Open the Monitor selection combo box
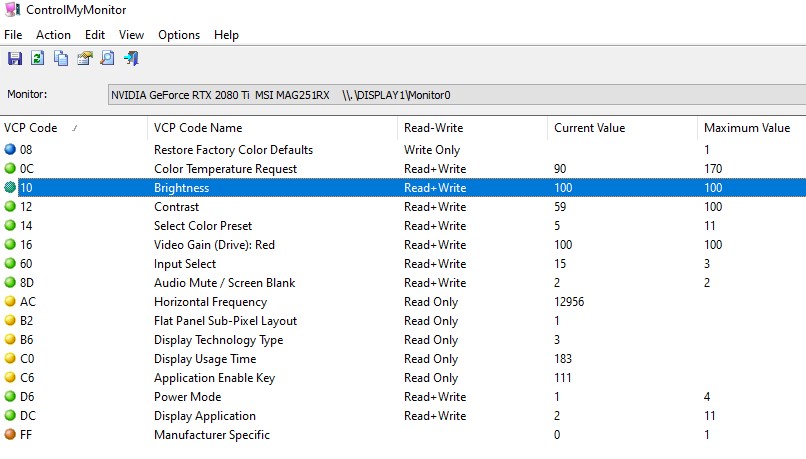 click(x=455, y=95)
